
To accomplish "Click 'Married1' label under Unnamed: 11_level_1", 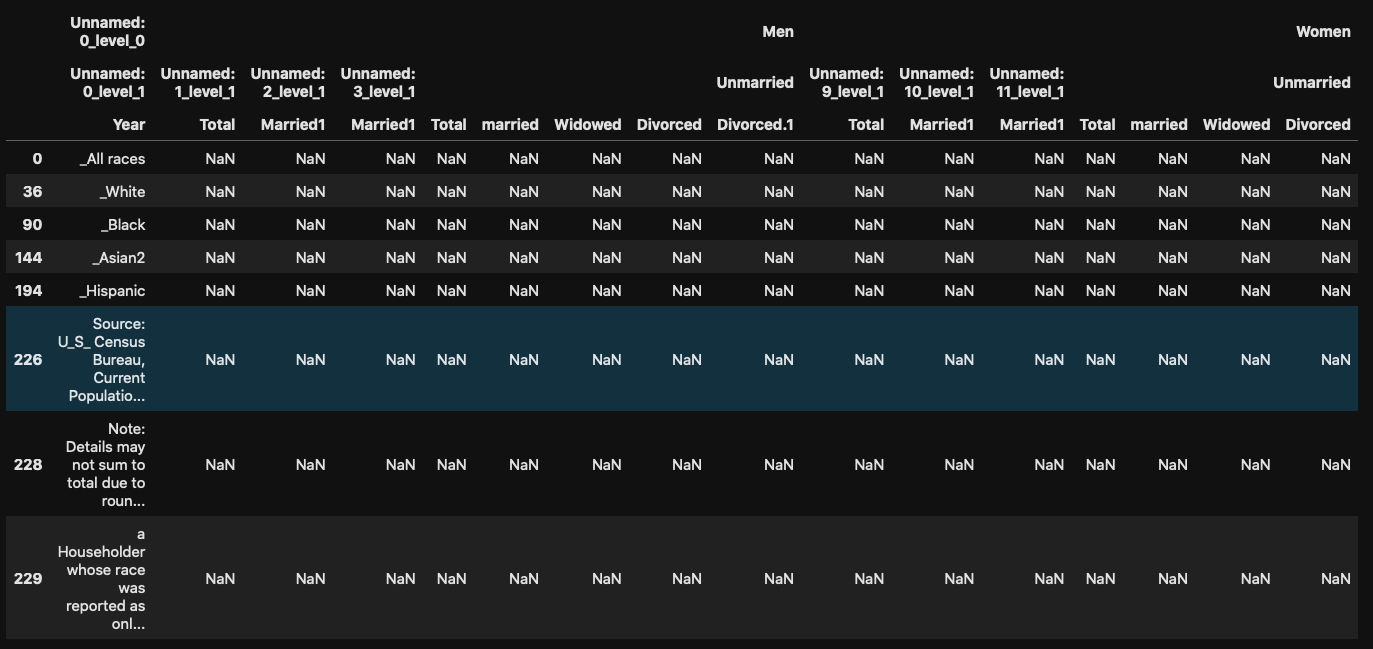I will 1032,124.
